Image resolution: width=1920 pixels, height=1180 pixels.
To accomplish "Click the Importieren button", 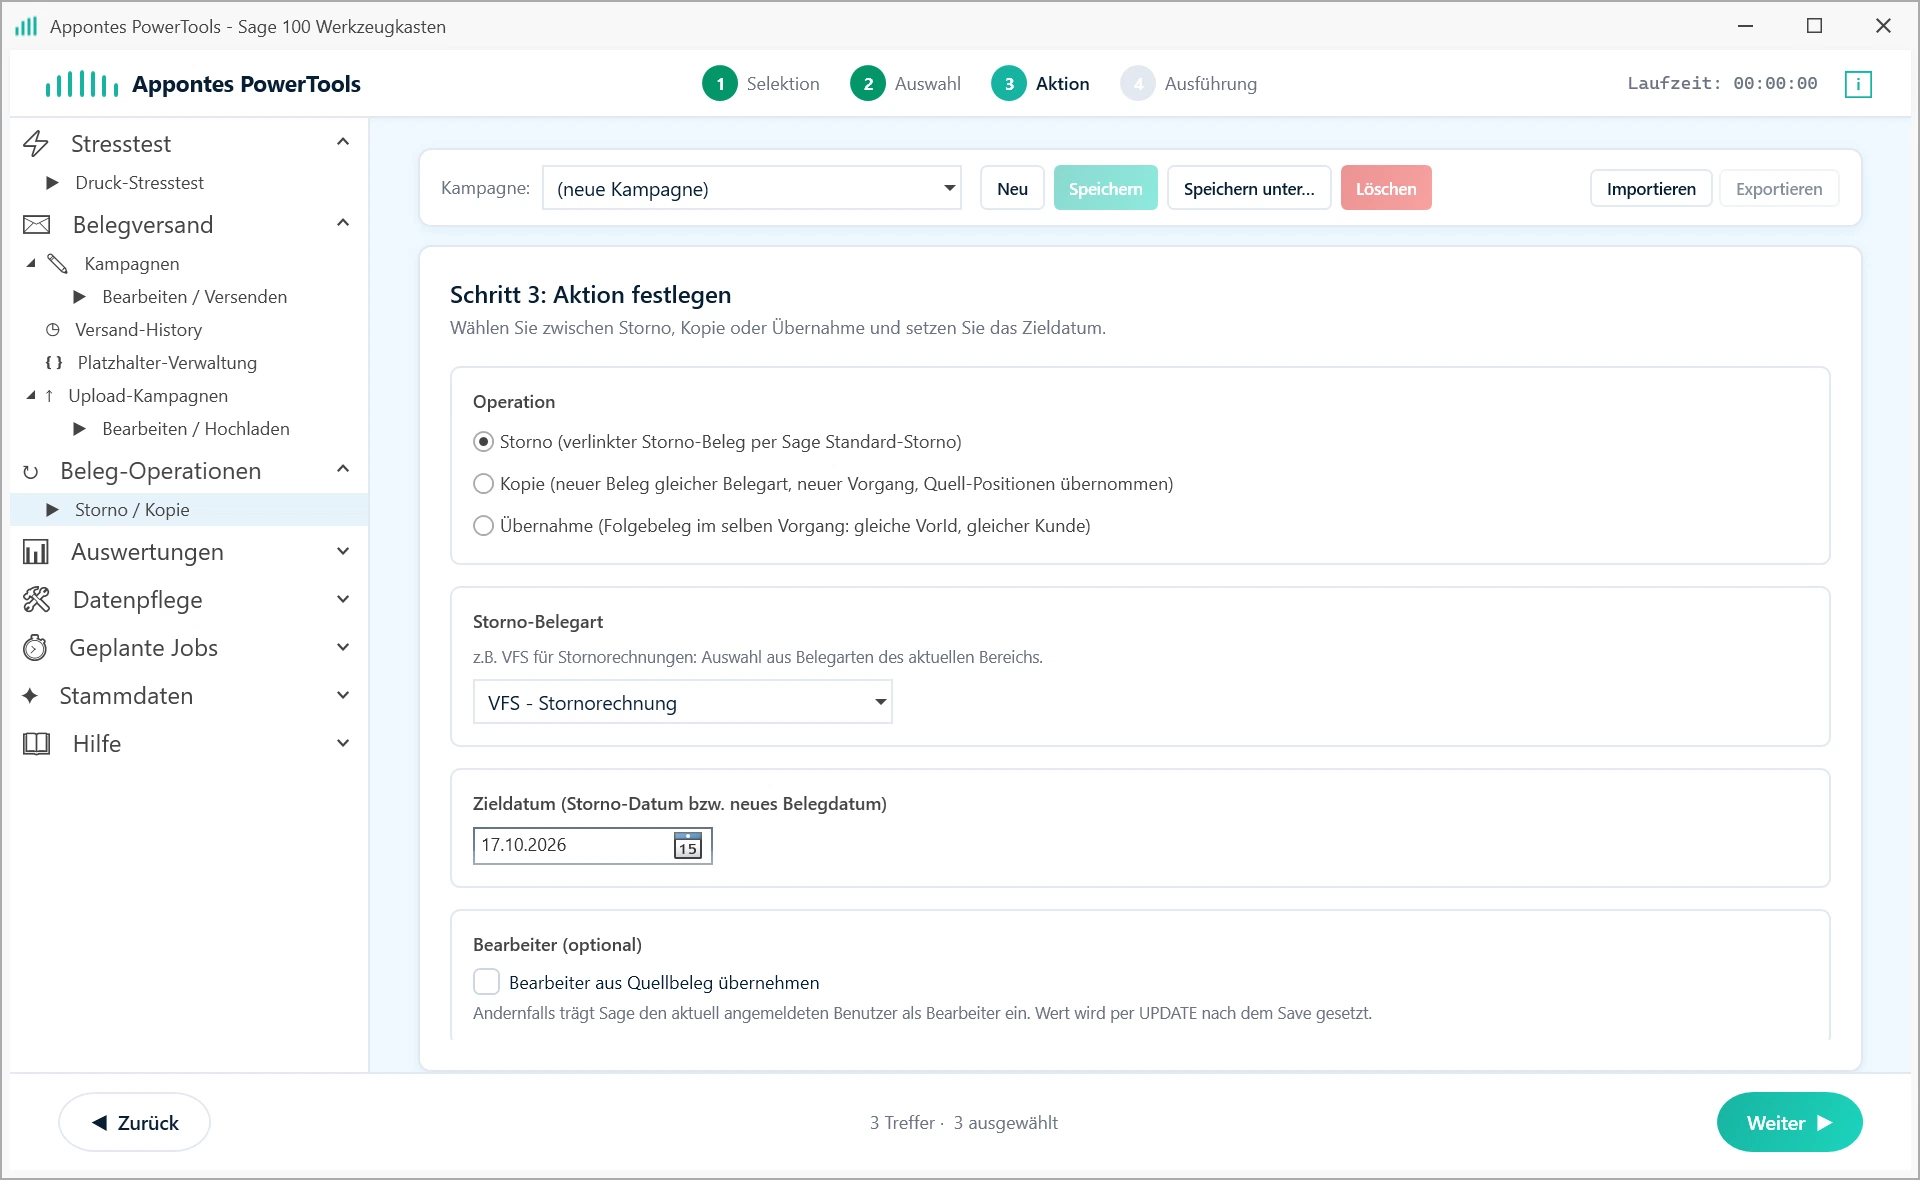I will point(1651,188).
